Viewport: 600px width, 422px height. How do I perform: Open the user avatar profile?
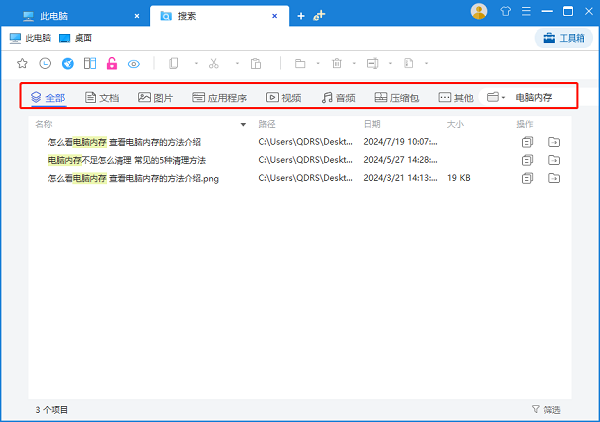pyautogui.click(x=479, y=12)
